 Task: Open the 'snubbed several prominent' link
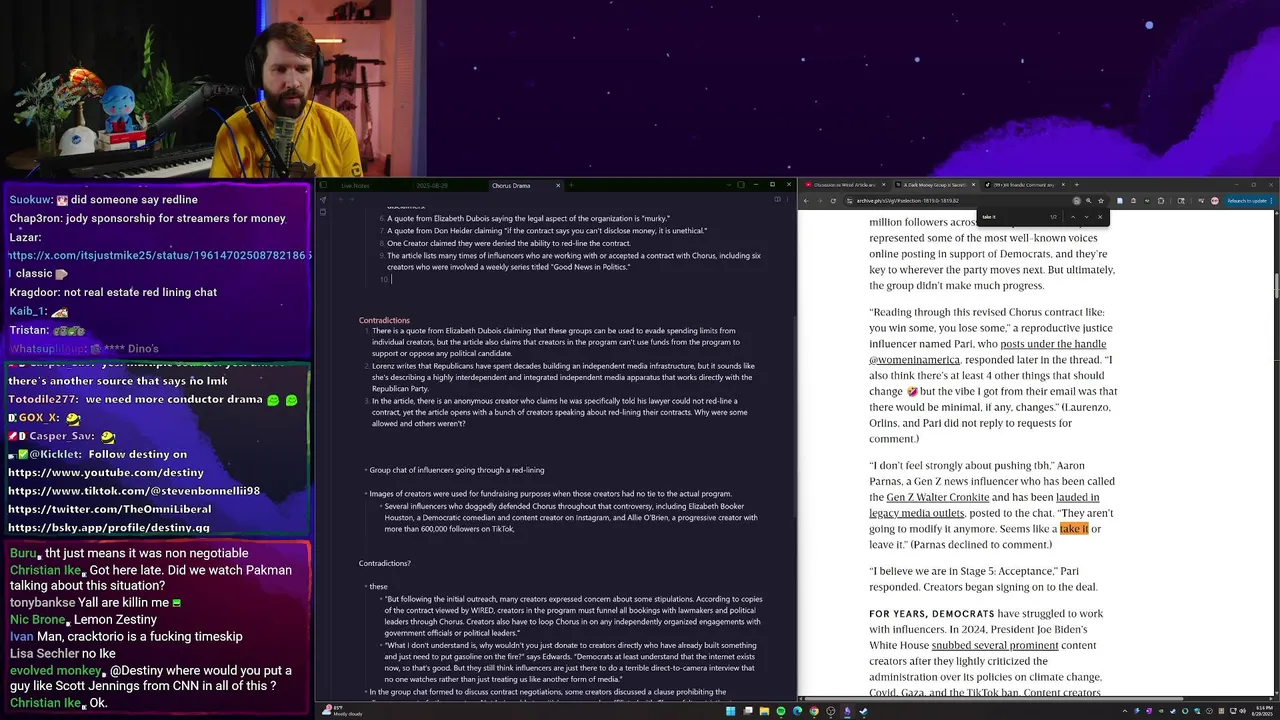pos(995,645)
